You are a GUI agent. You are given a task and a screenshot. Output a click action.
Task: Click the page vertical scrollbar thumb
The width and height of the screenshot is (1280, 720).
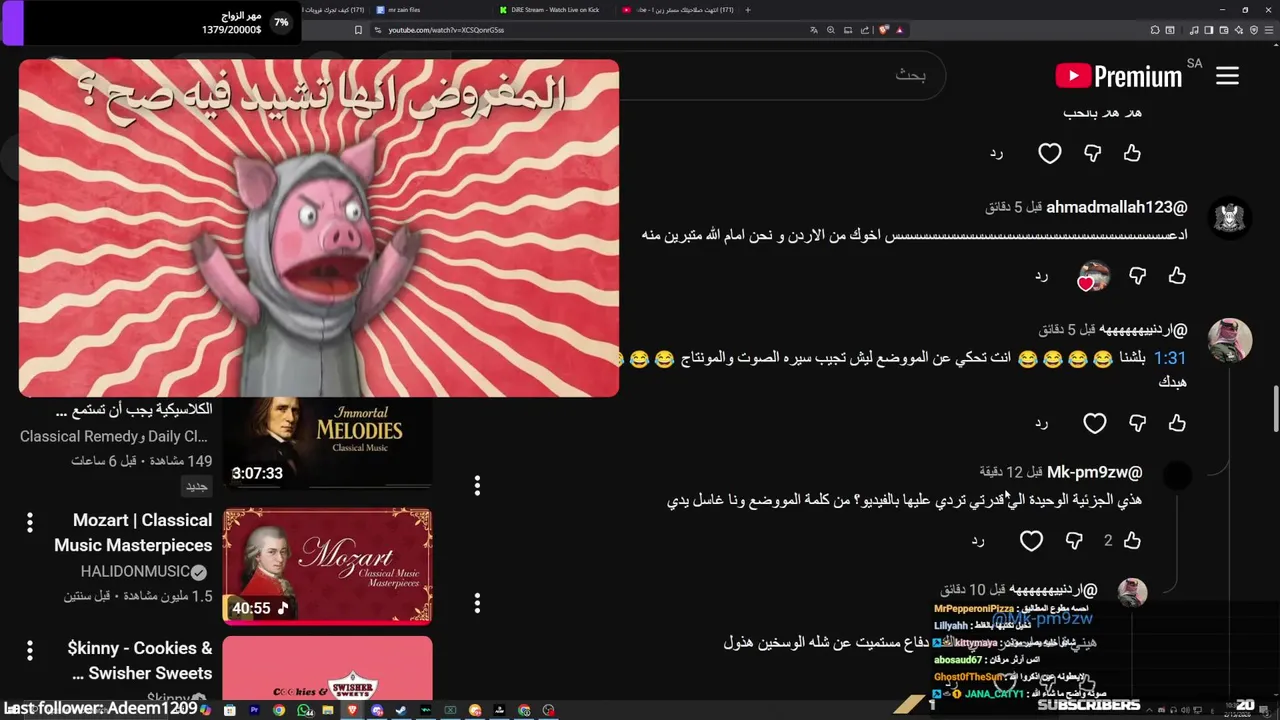1275,409
